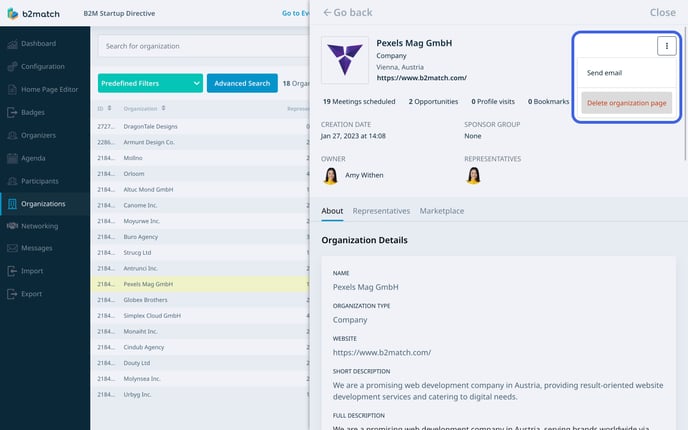Select the Export sidebar icon

12,294
